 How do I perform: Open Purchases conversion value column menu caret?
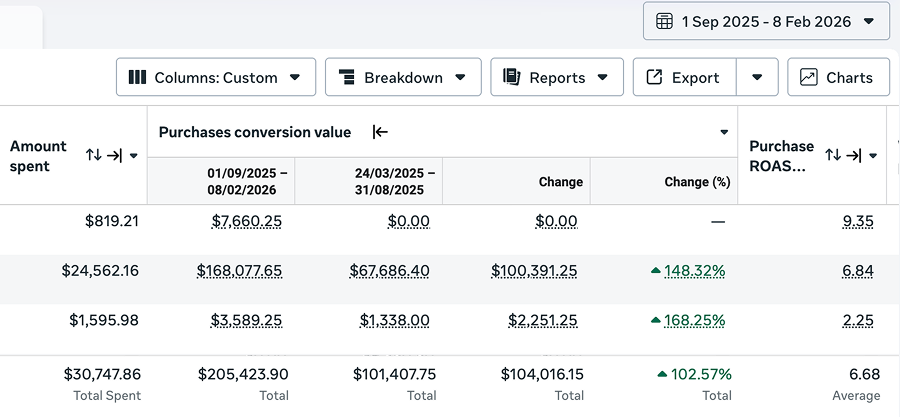point(724,132)
